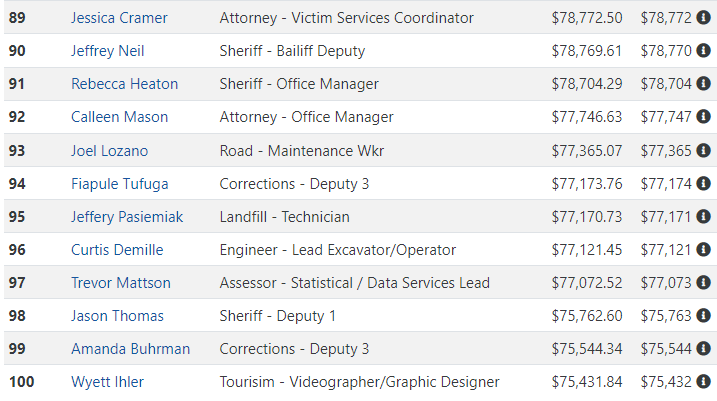
Task: Open info icon in Rebecca Heaton row
Action: (703, 84)
